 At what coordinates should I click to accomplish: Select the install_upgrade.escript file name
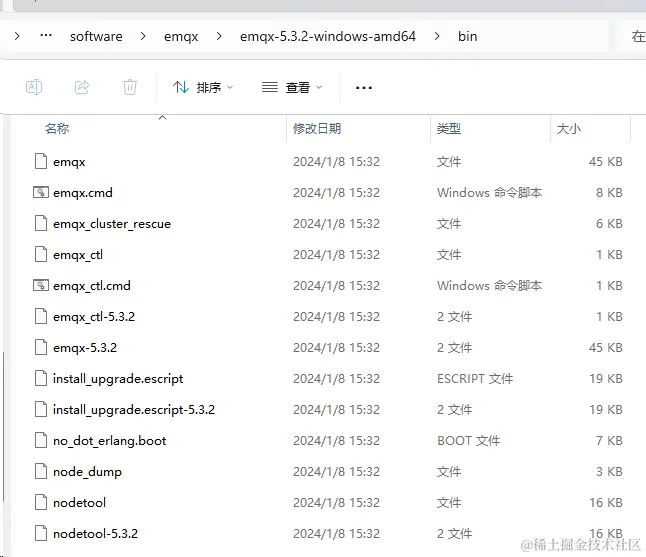click(x=118, y=379)
